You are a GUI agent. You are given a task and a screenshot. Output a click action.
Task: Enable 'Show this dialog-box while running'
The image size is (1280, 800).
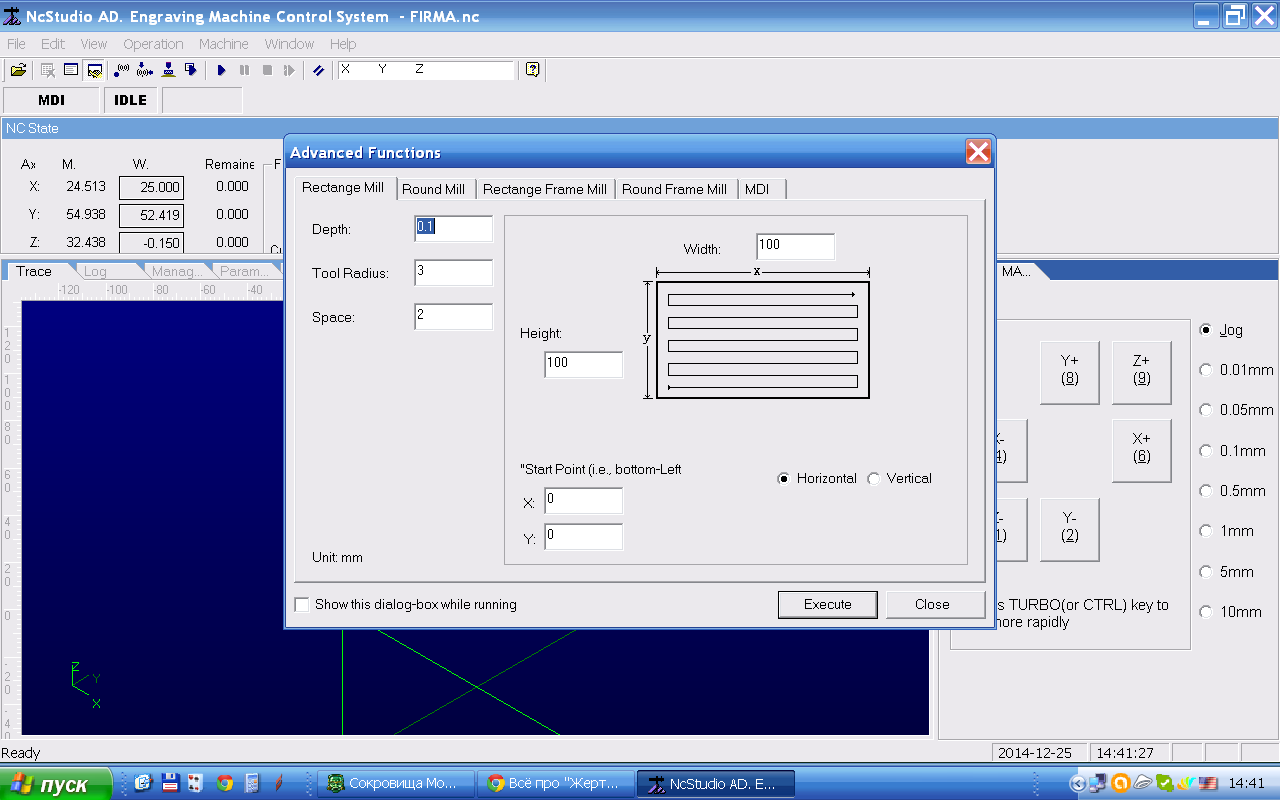coord(302,605)
